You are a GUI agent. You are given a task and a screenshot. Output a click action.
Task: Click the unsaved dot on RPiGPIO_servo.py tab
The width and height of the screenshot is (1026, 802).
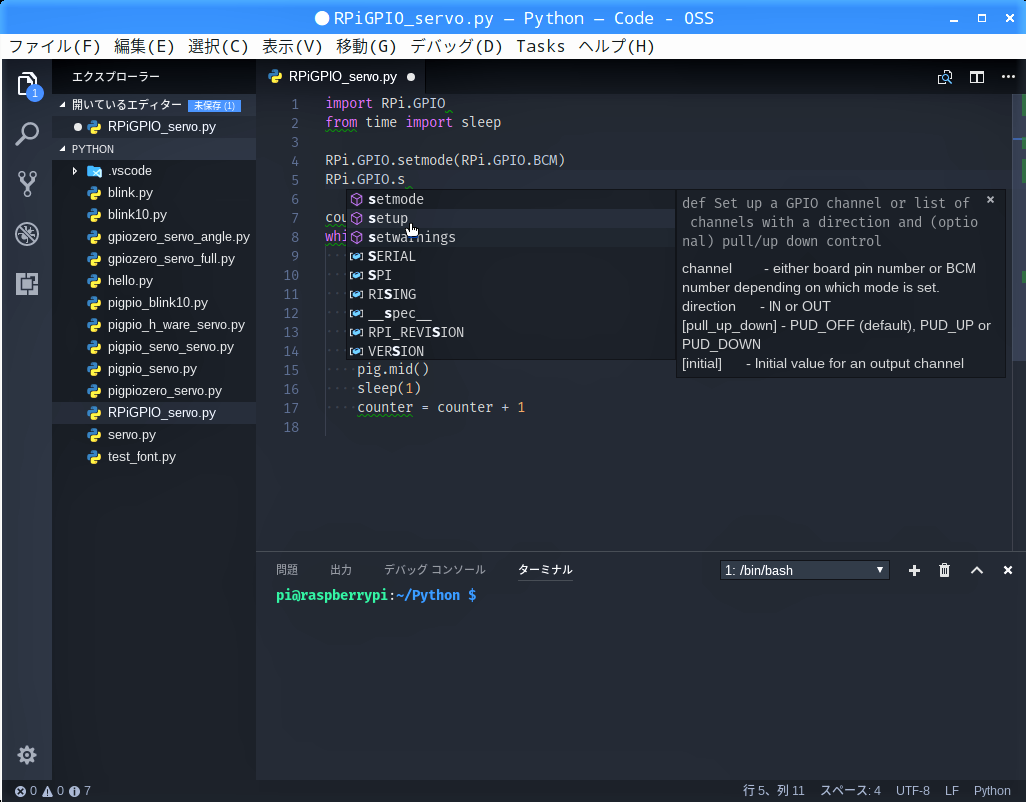pyautogui.click(x=411, y=77)
